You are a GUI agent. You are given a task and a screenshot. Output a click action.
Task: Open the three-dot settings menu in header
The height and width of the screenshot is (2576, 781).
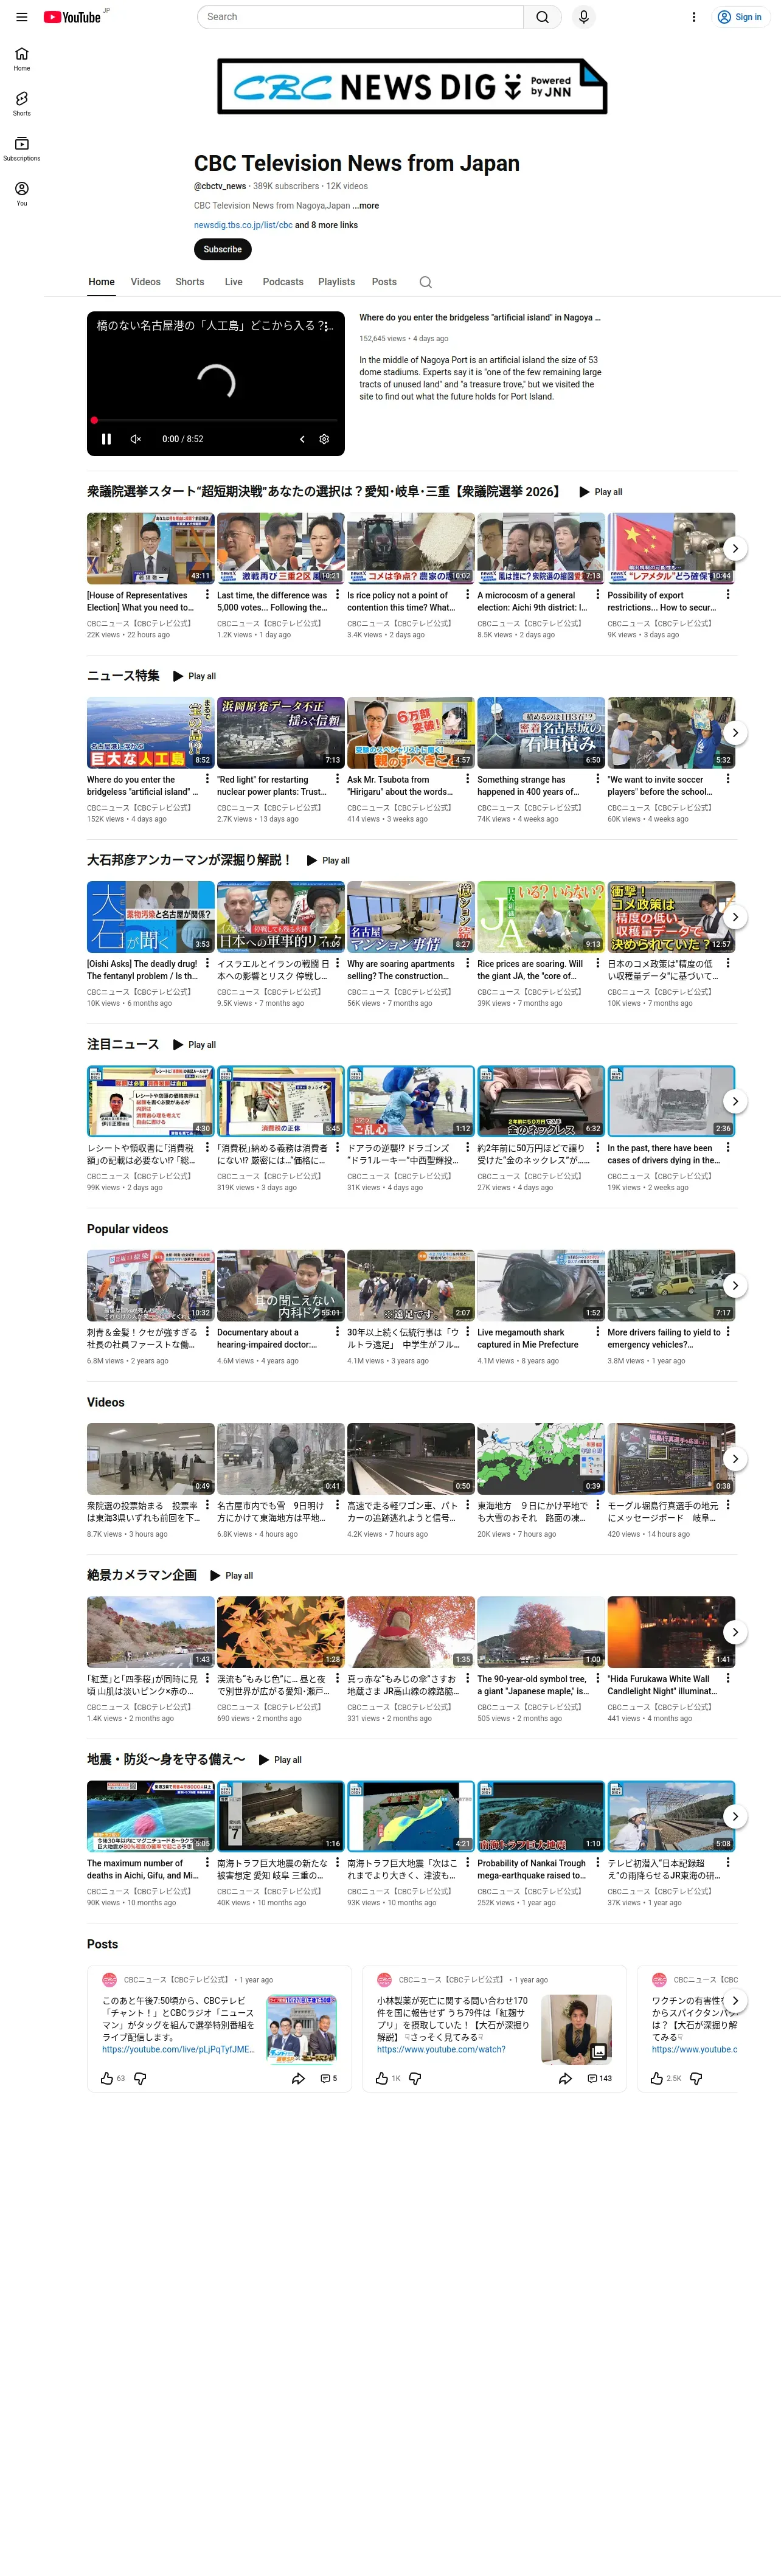click(x=693, y=17)
